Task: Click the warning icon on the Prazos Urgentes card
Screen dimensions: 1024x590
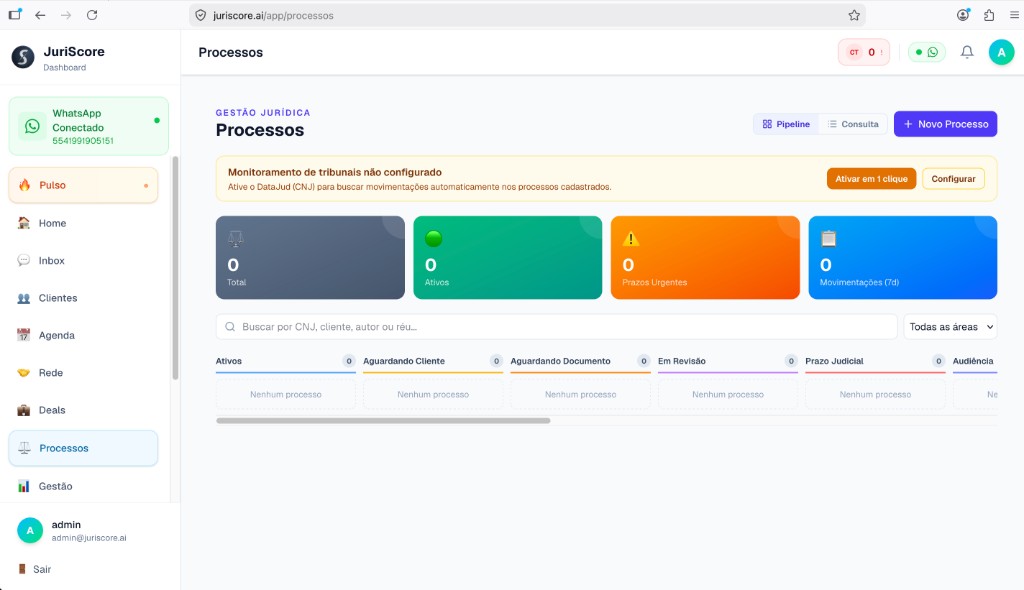Action: (x=631, y=238)
